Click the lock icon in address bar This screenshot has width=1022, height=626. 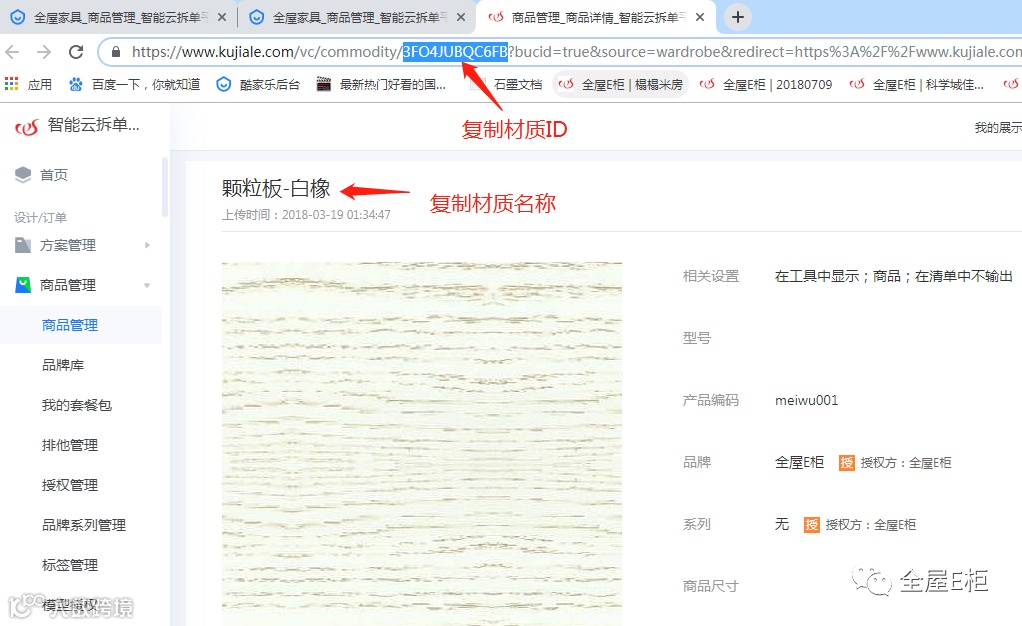pos(116,52)
